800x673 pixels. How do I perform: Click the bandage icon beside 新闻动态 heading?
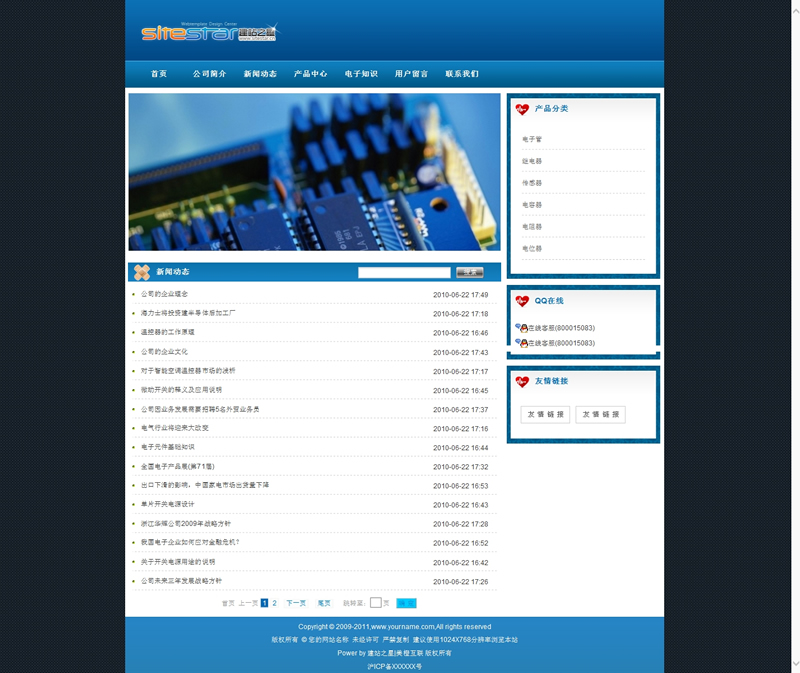tap(142, 272)
